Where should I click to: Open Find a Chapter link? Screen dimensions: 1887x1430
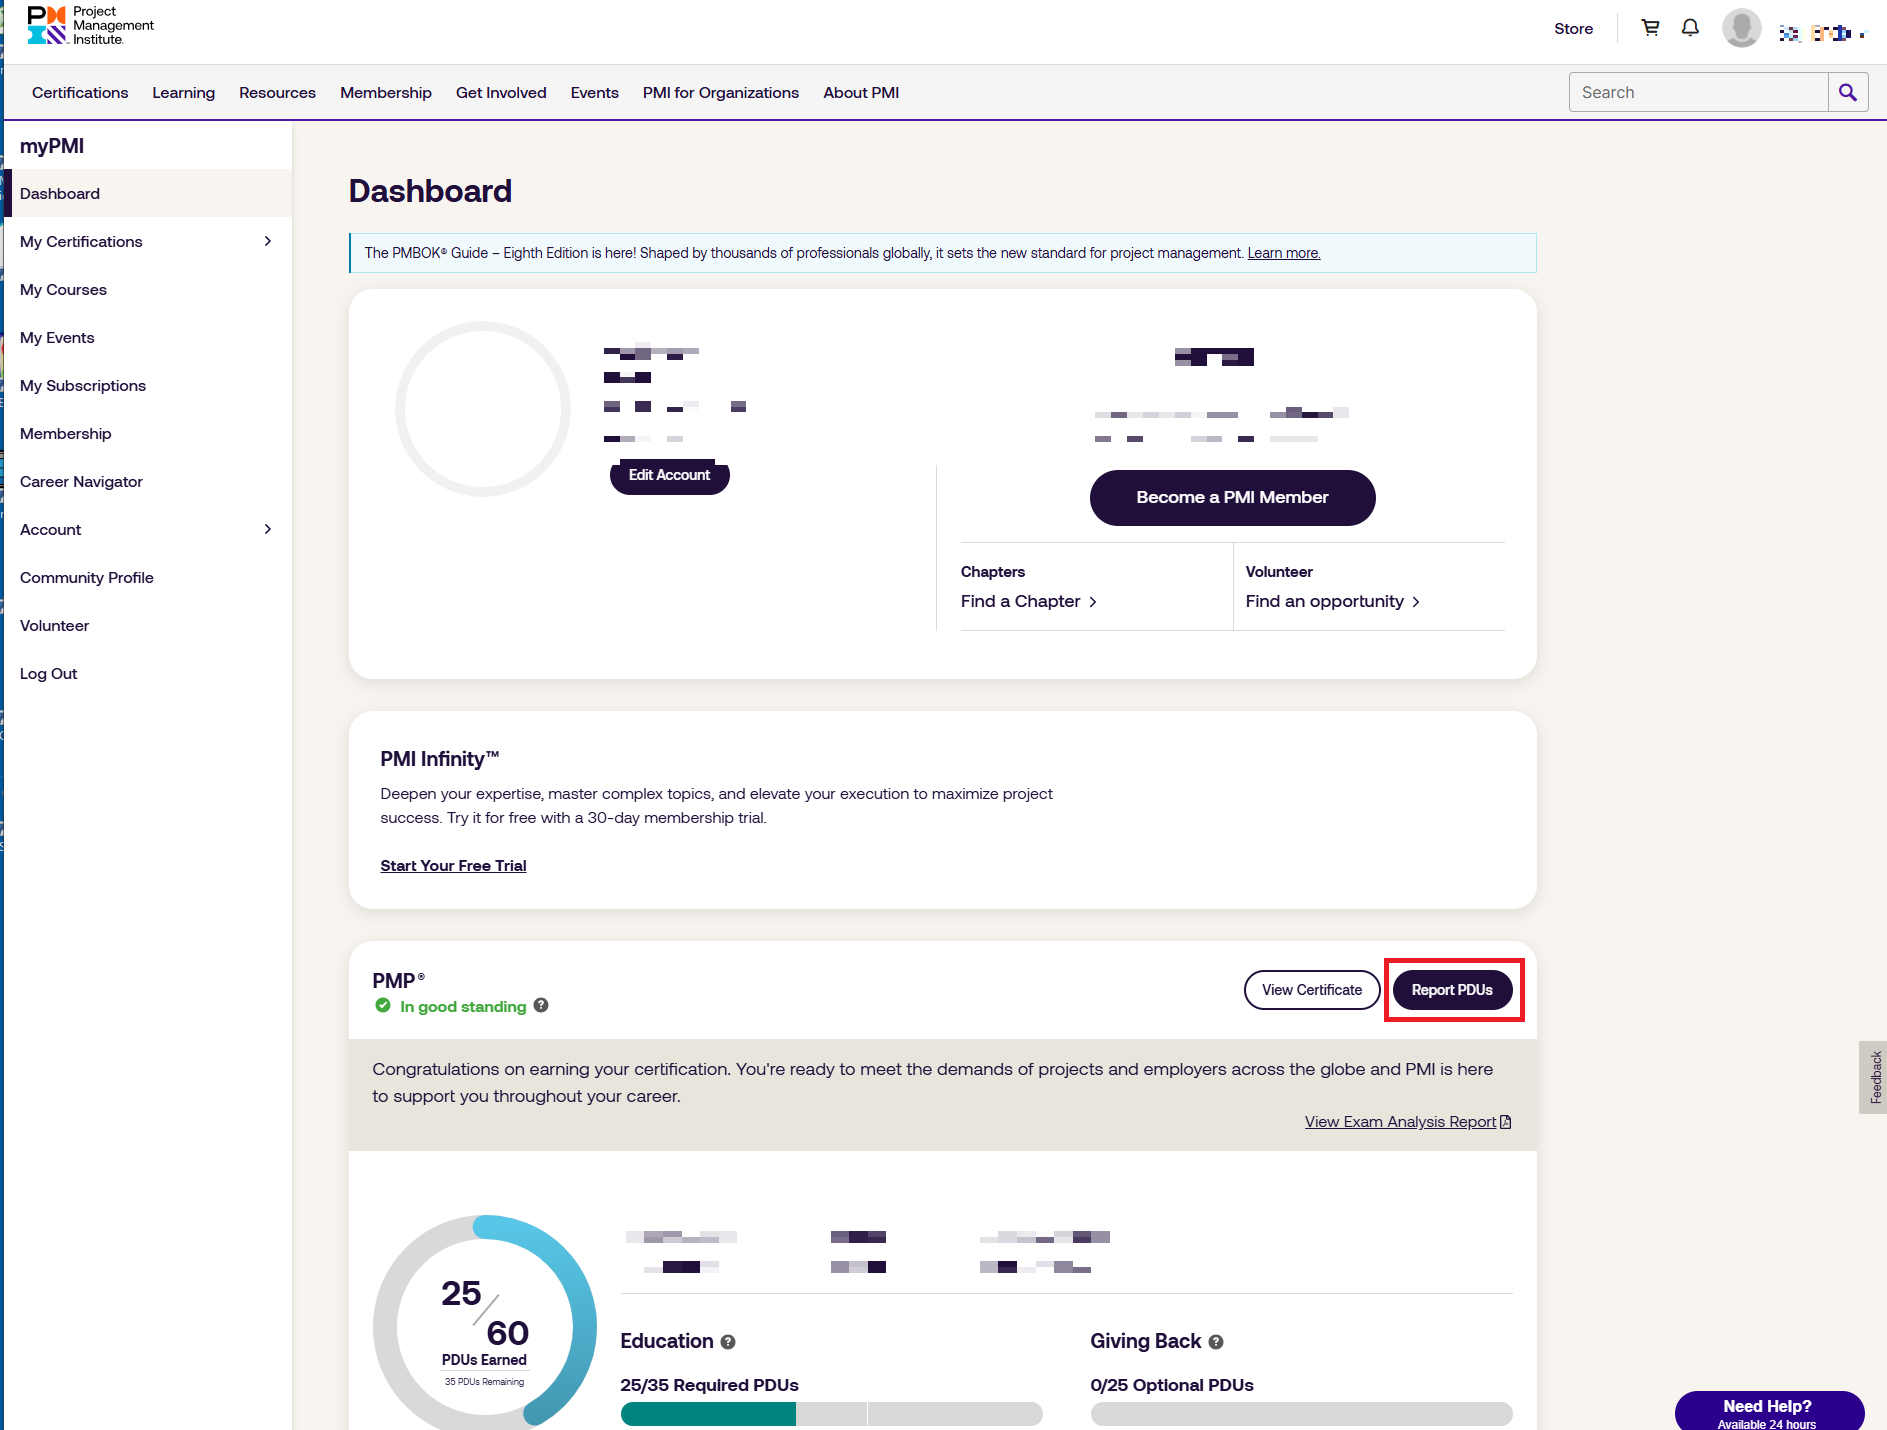[1028, 601]
